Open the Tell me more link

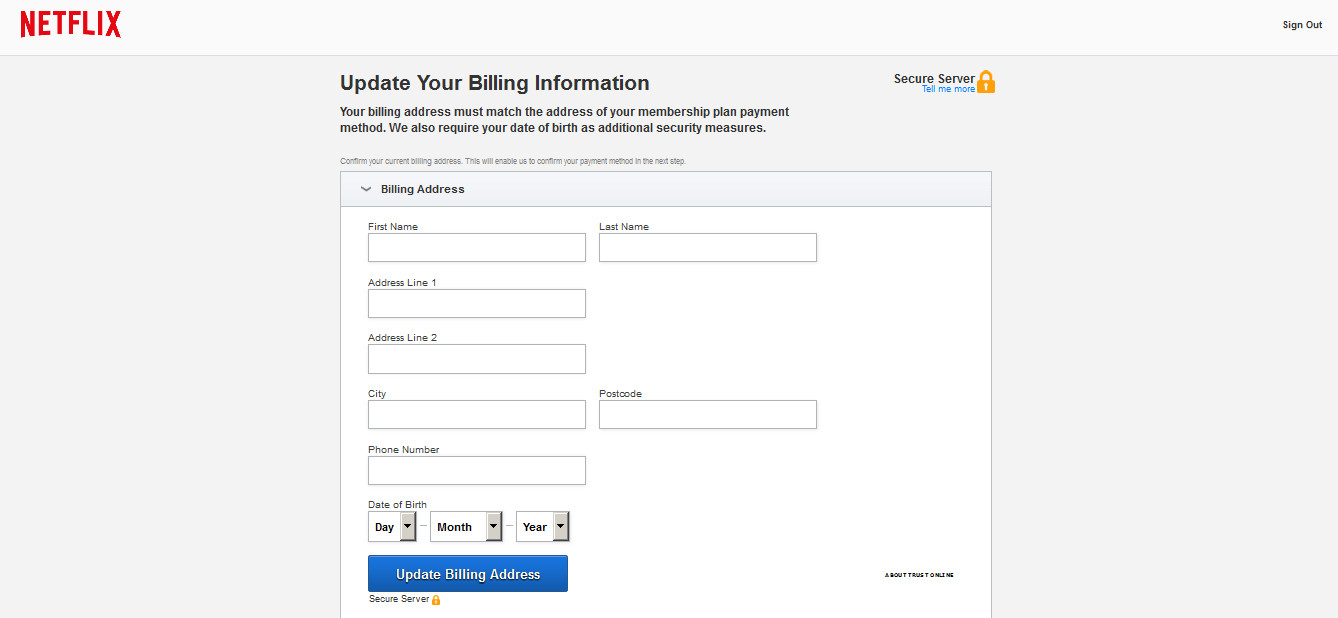pyautogui.click(x=948, y=89)
